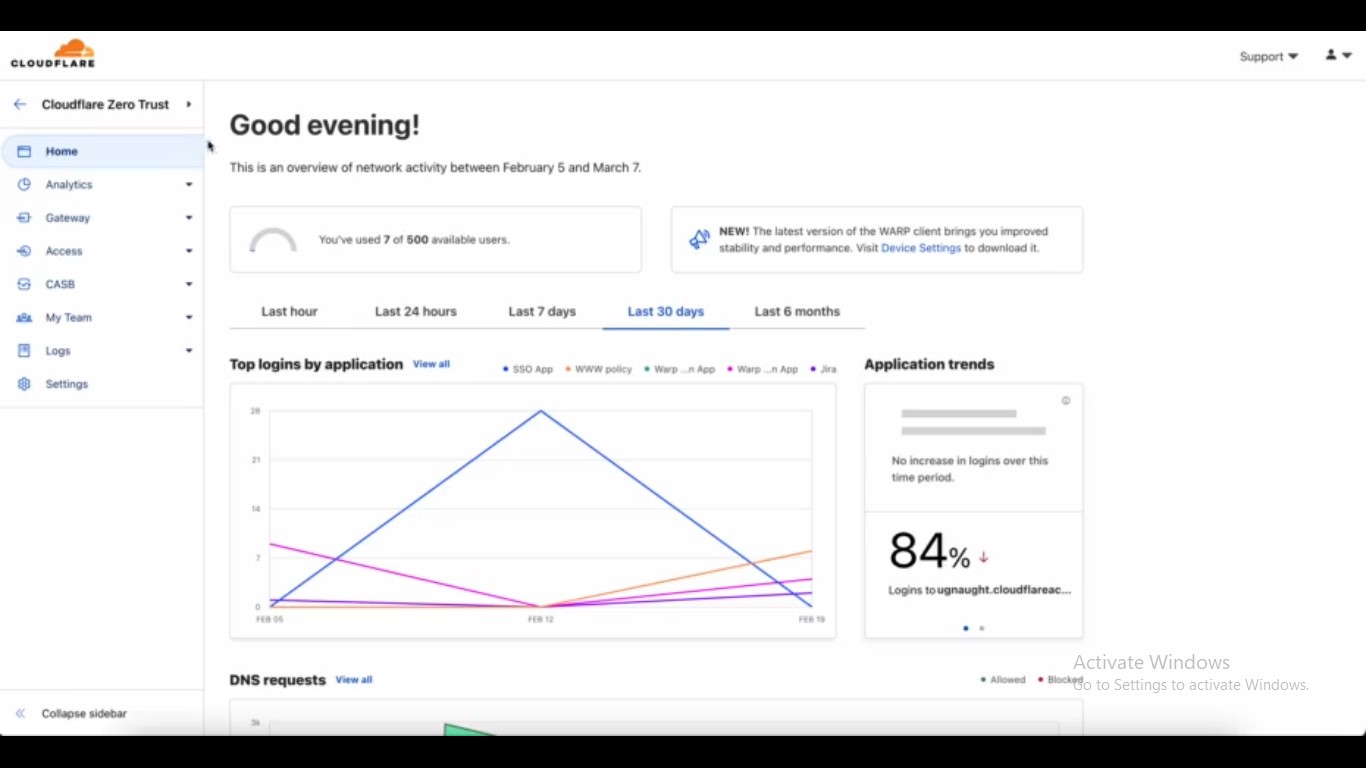Click the Analytics pie chart icon
Screen dimensions: 1366x768
tap(24, 185)
